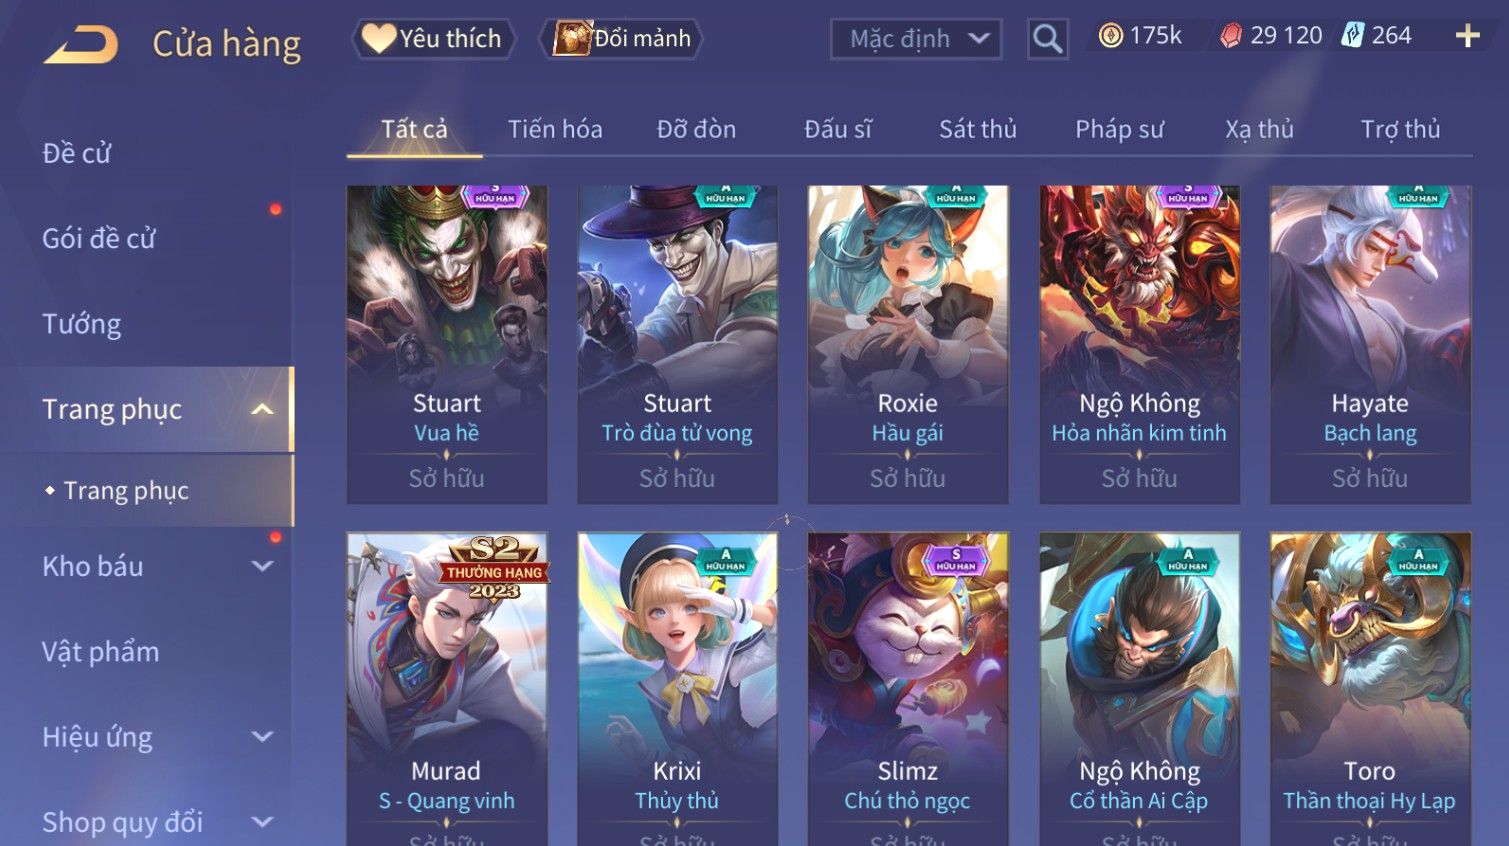Select the Hayate Bạch lang skin card

(x=1370, y=344)
